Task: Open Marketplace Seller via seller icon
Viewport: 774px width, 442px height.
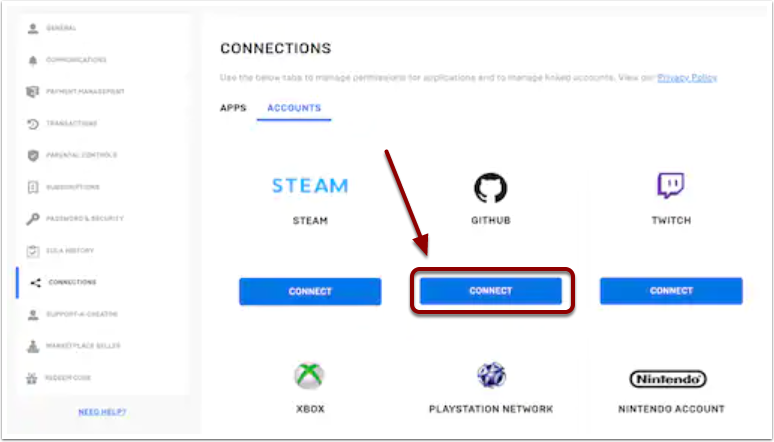Action: point(33,346)
